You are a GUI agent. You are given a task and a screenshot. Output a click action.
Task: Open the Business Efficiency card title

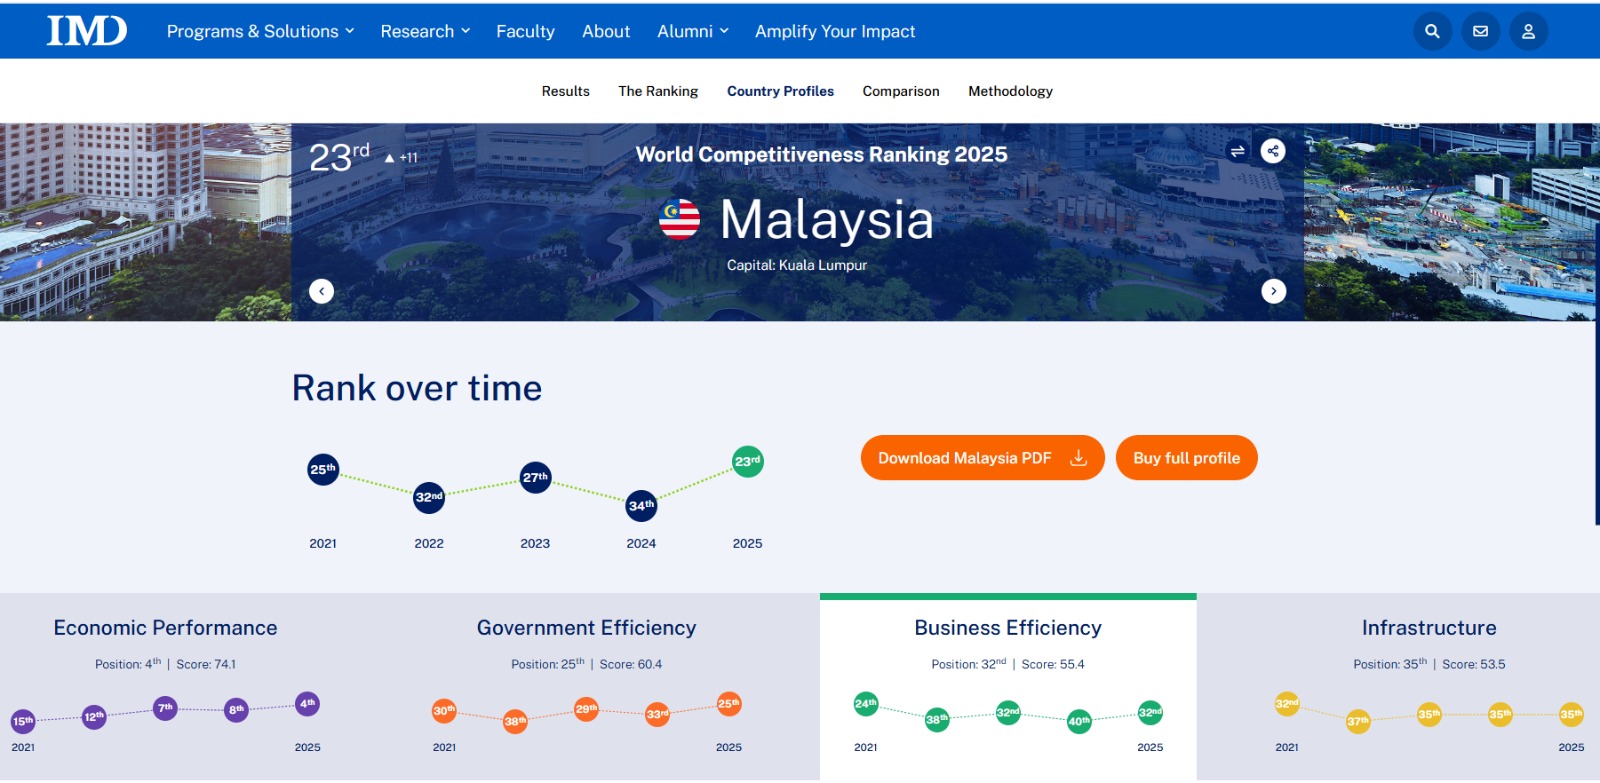point(1008,628)
